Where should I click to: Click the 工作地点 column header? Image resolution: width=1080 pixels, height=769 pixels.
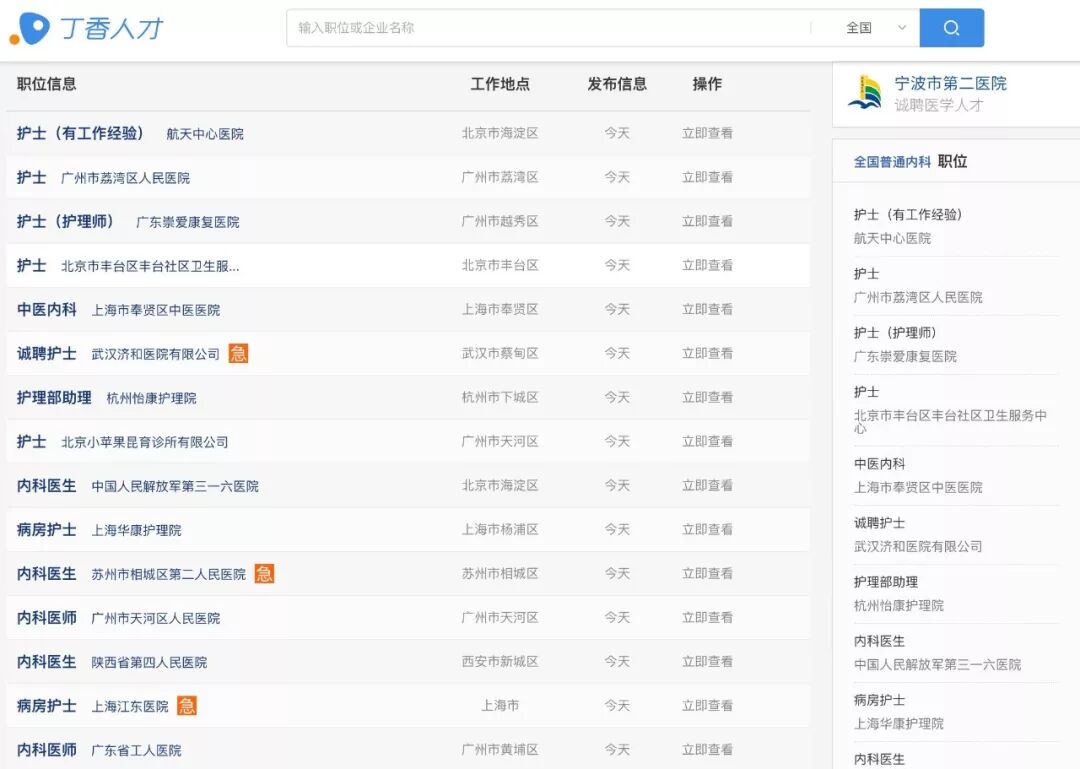tap(500, 84)
